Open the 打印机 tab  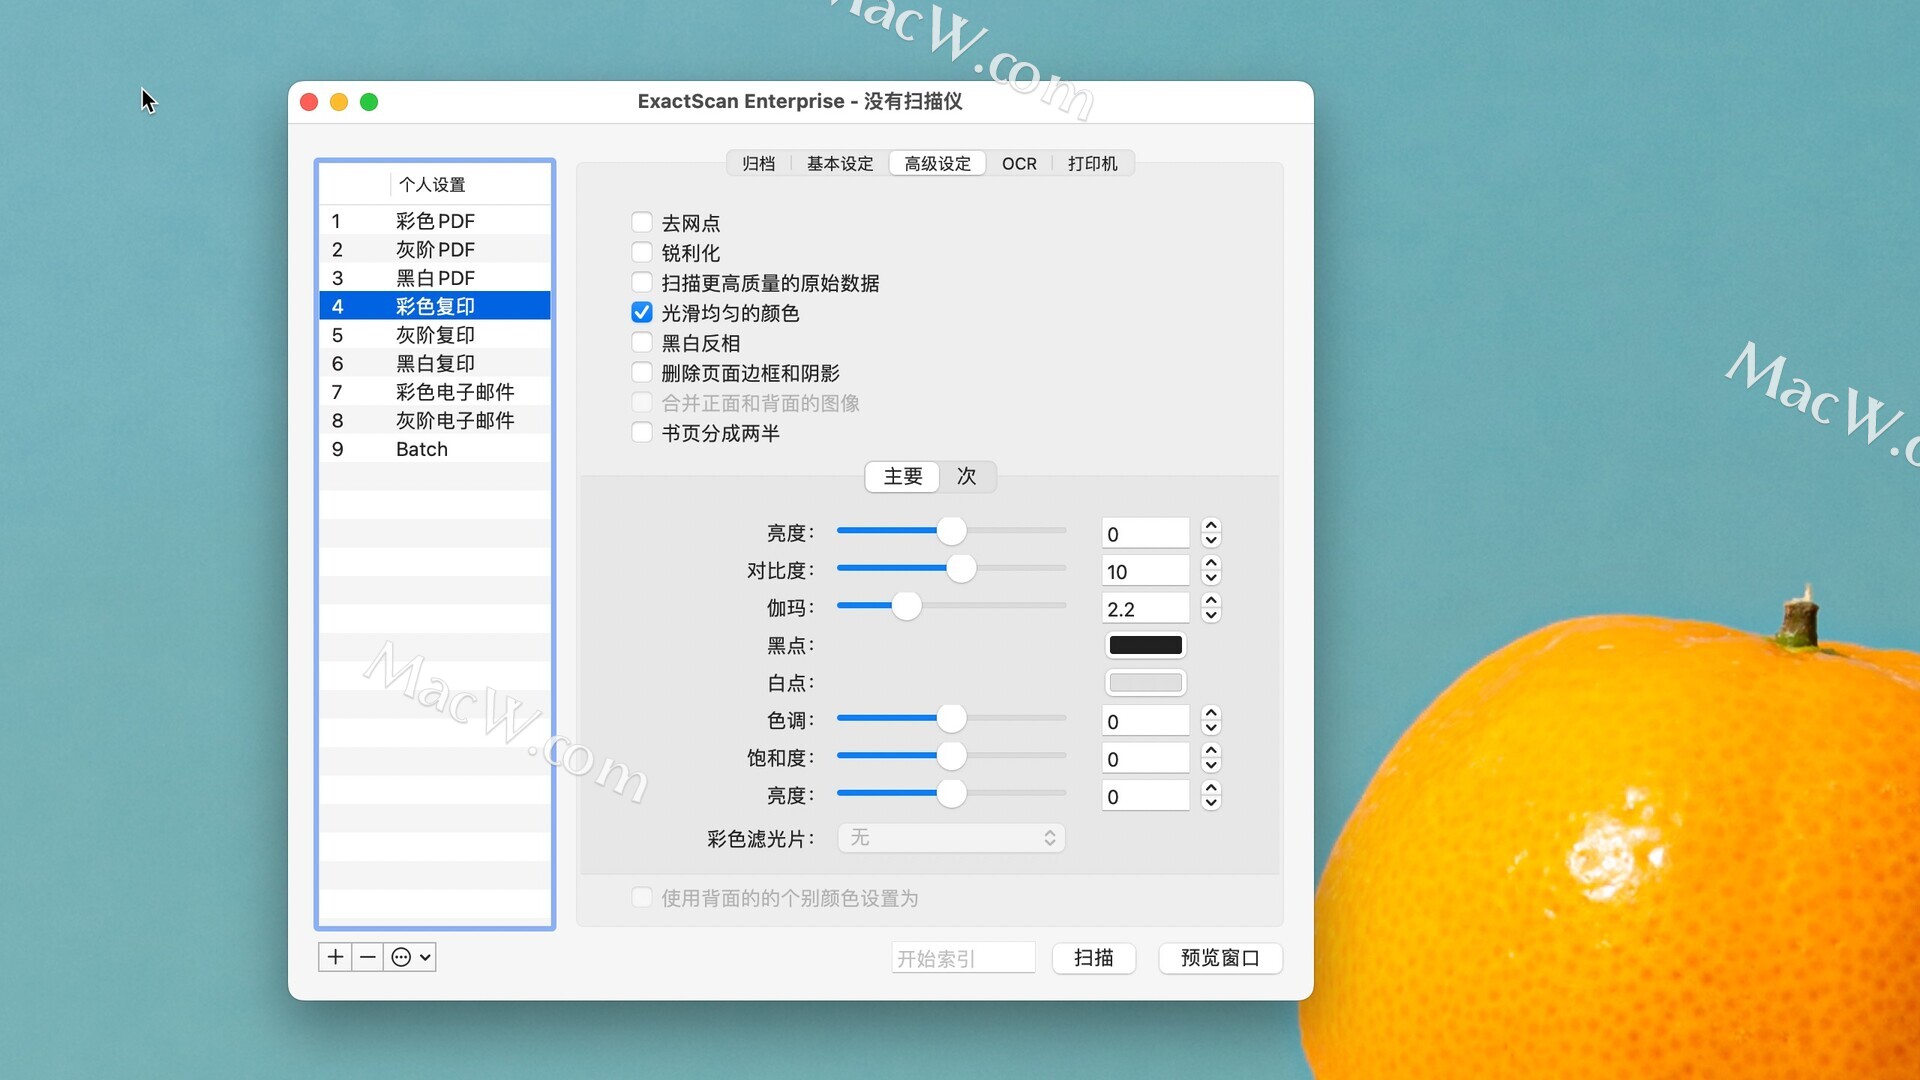click(1092, 163)
